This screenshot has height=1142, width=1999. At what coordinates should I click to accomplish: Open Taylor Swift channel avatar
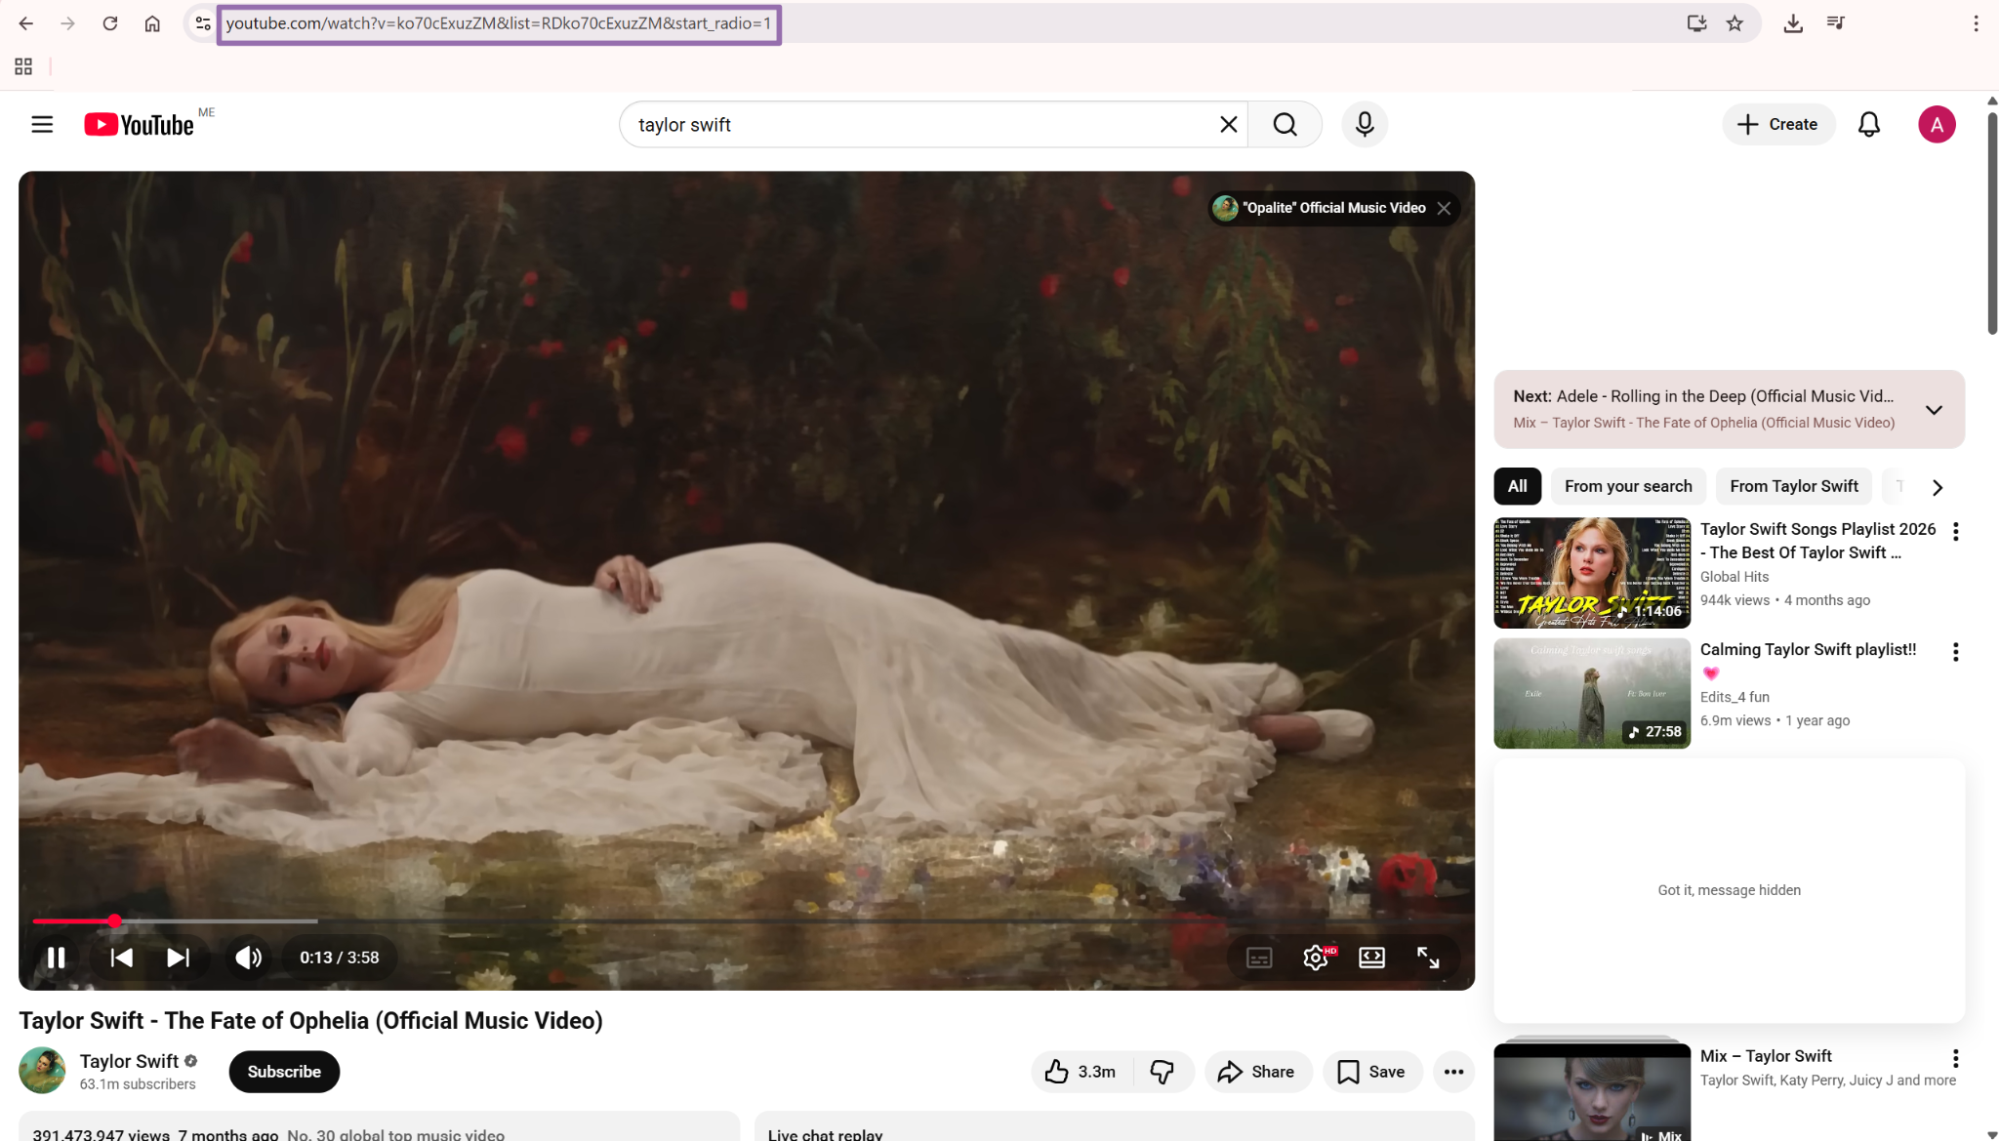[43, 1070]
